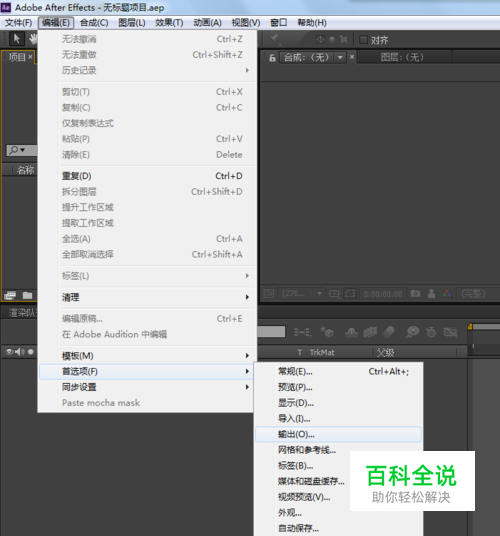Click the grid and guide options icon

coord(334,294)
